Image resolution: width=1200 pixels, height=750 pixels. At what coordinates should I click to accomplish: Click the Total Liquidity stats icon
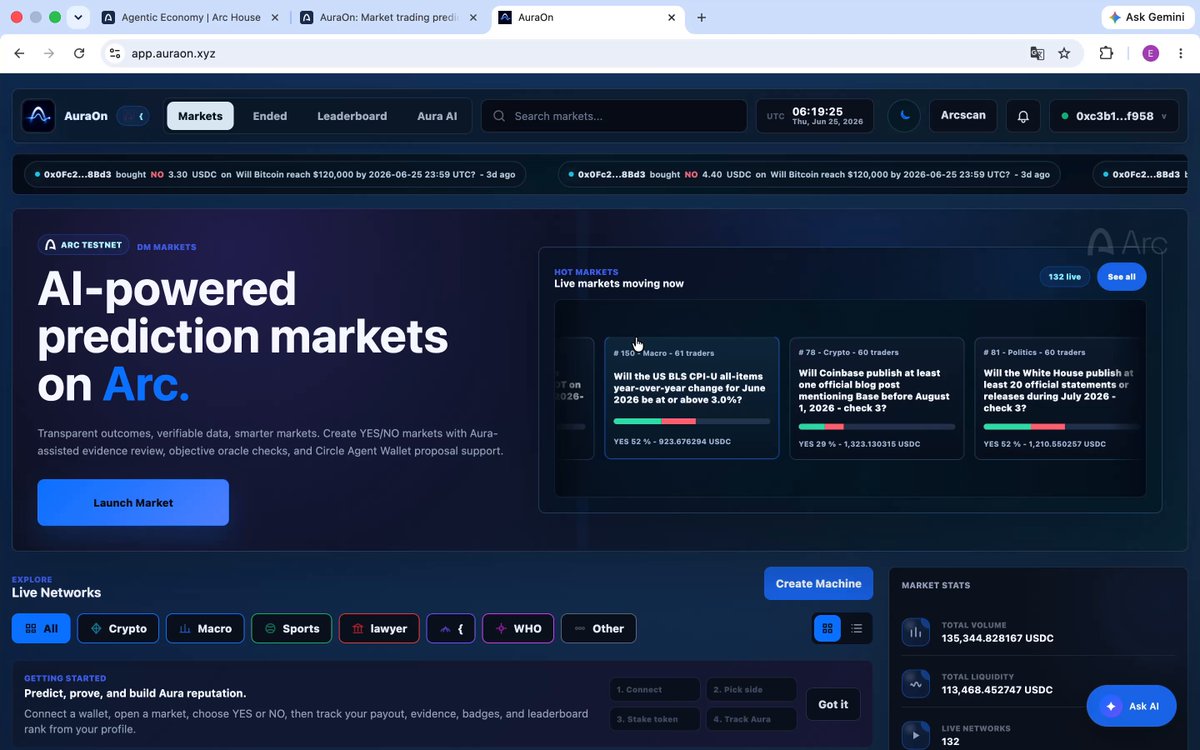pyautogui.click(x=916, y=684)
